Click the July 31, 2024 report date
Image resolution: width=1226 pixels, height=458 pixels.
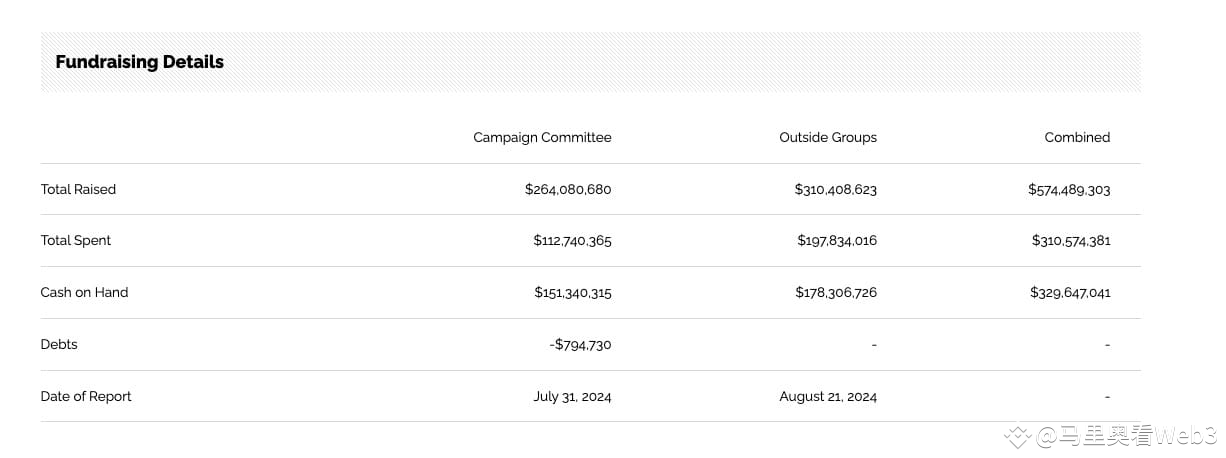pyautogui.click(x=572, y=396)
